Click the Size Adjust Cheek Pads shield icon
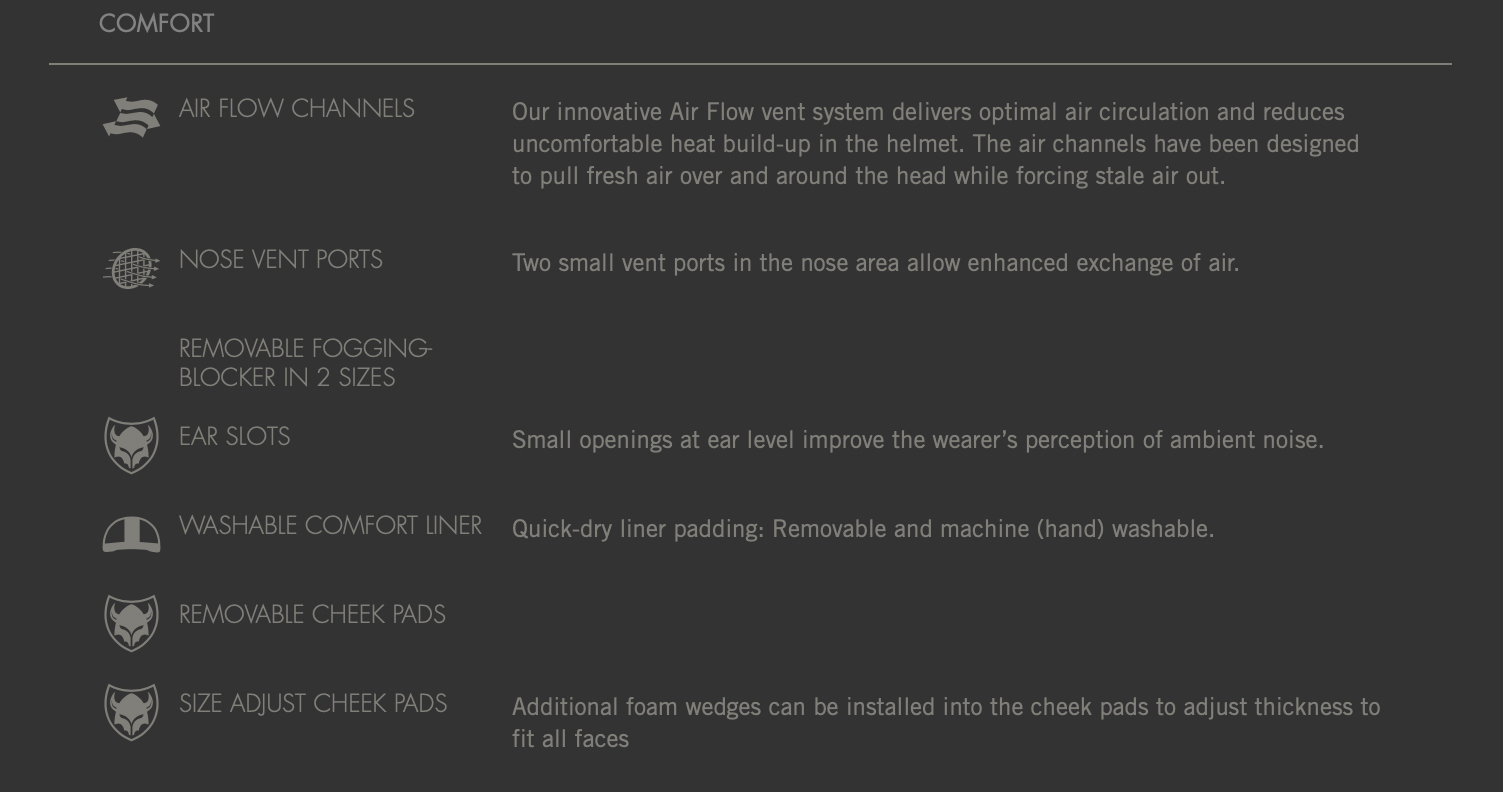This screenshot has width=1503, height=792. pos(131,712)
